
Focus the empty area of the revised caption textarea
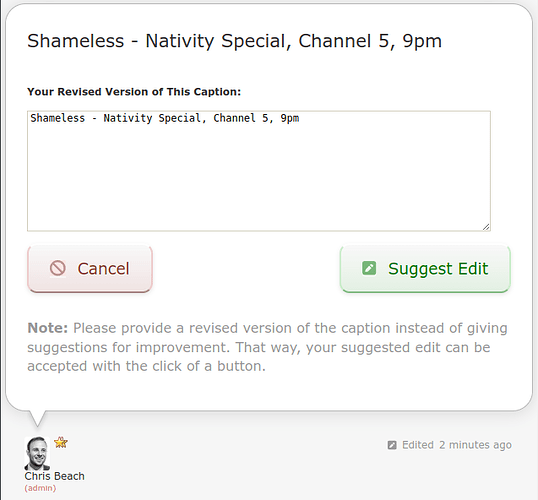pos(259,178)
